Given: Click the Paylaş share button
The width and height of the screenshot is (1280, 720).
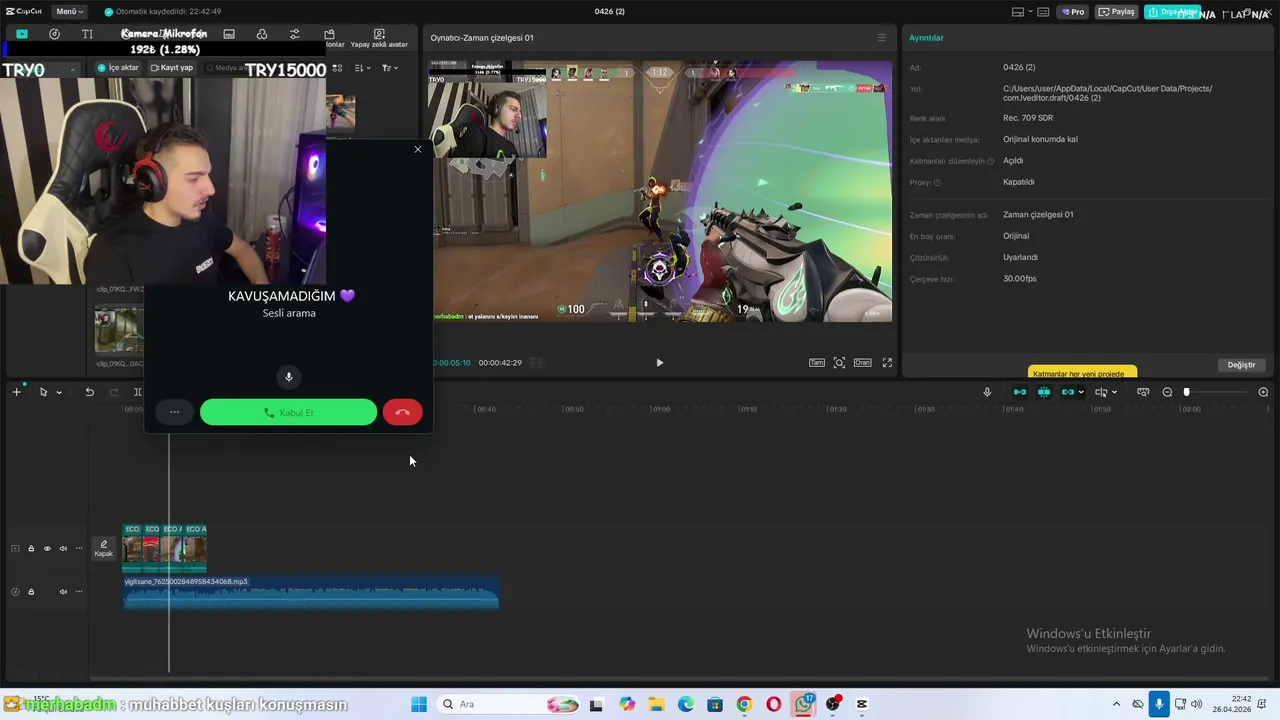Looking at the screenshot, I should 1118,12.
